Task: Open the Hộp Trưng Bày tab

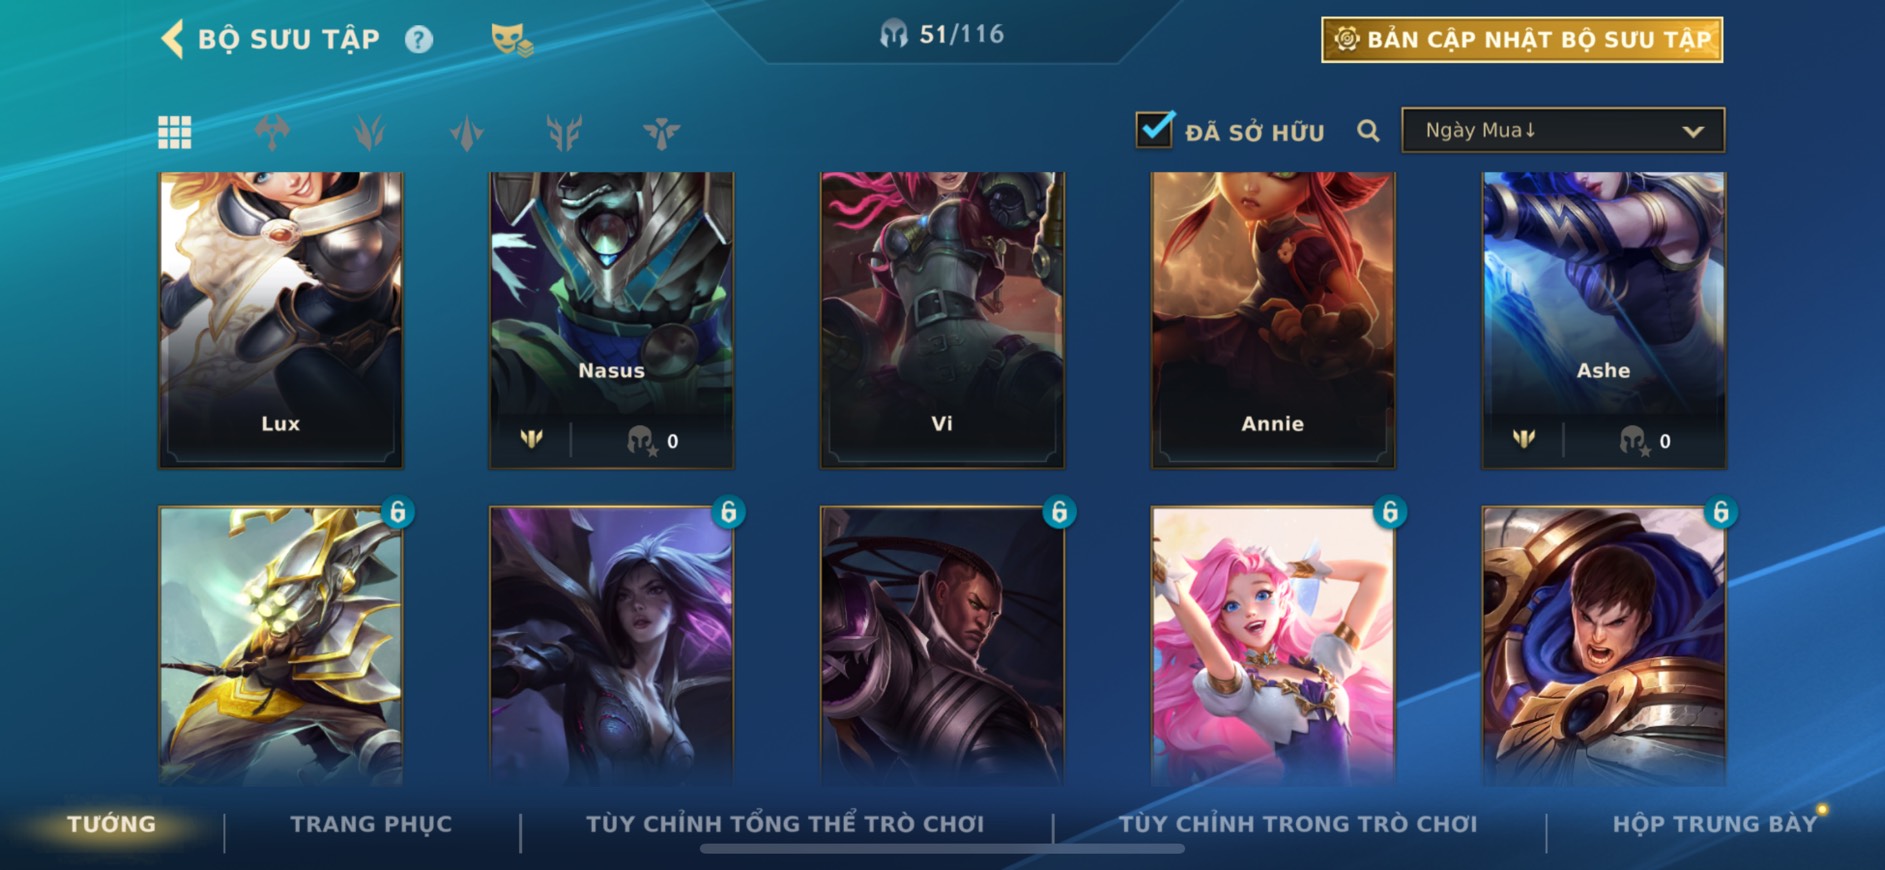Action: click(x=1714, y=824)
